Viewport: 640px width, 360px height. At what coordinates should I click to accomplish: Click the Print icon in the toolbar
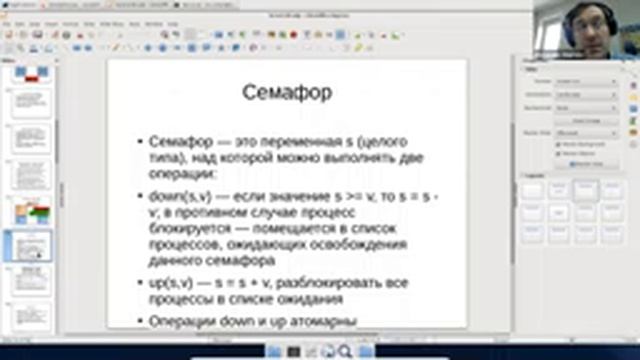coord(67,36)
